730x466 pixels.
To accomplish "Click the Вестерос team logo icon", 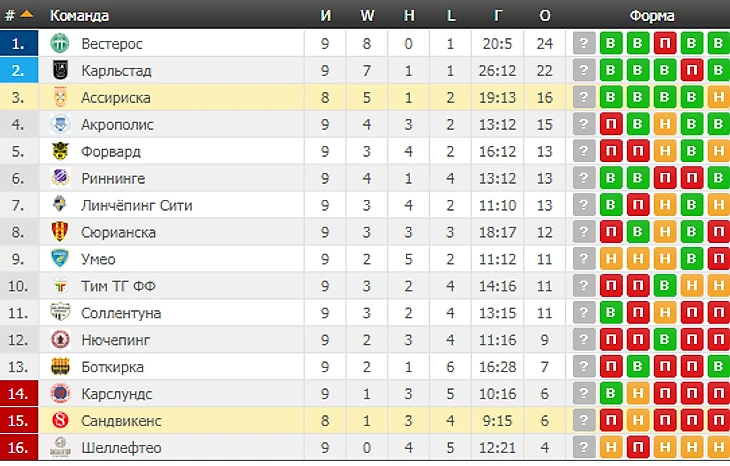I will click(60, 44).
